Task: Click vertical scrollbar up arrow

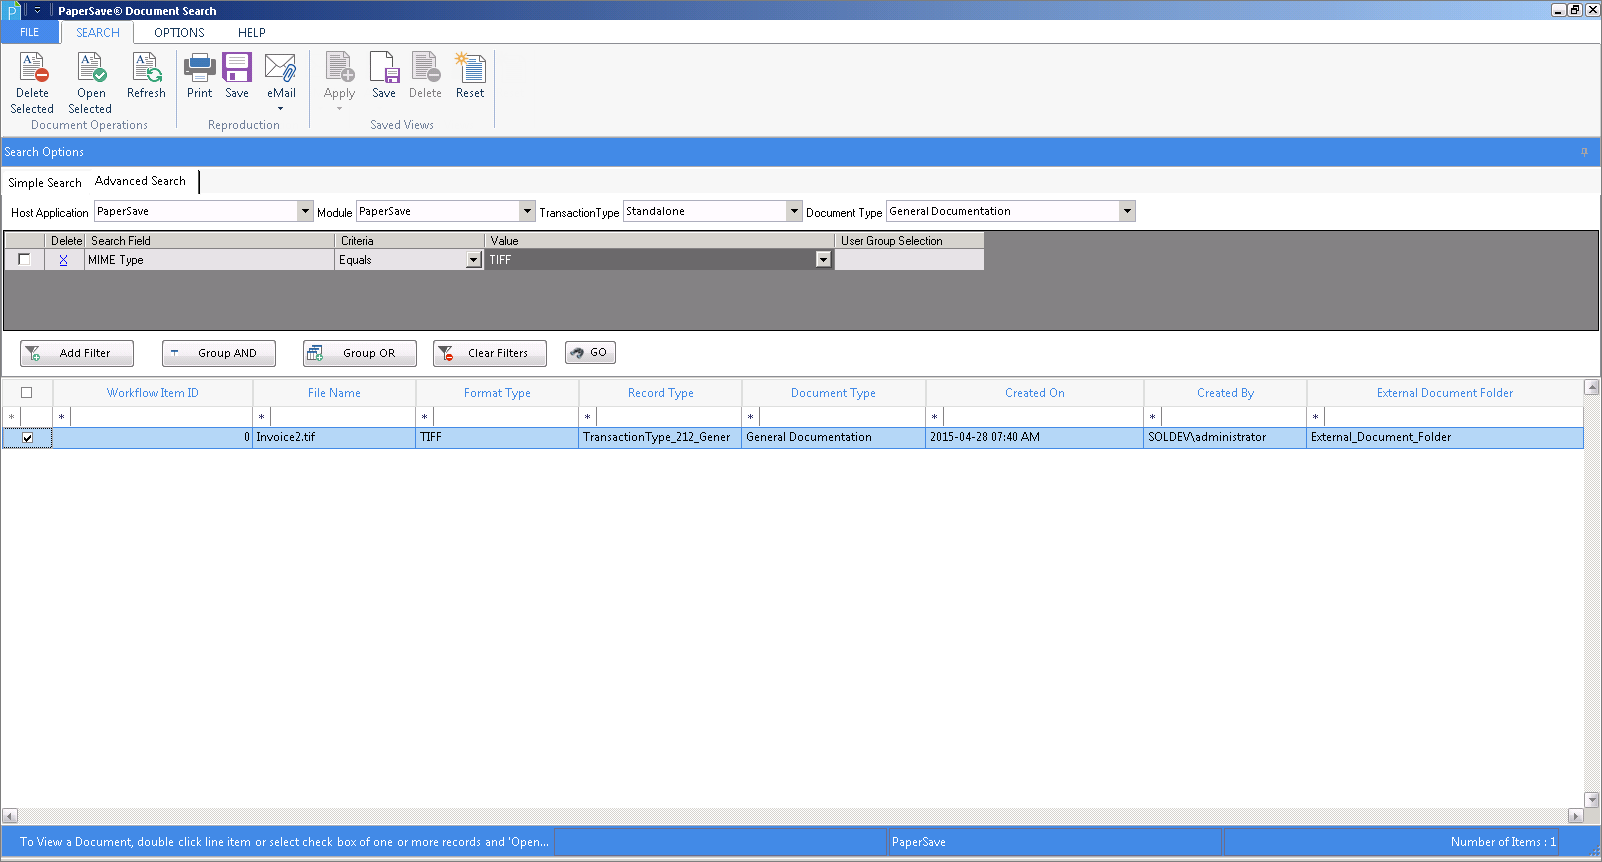Action: [x=1592, y=387]
